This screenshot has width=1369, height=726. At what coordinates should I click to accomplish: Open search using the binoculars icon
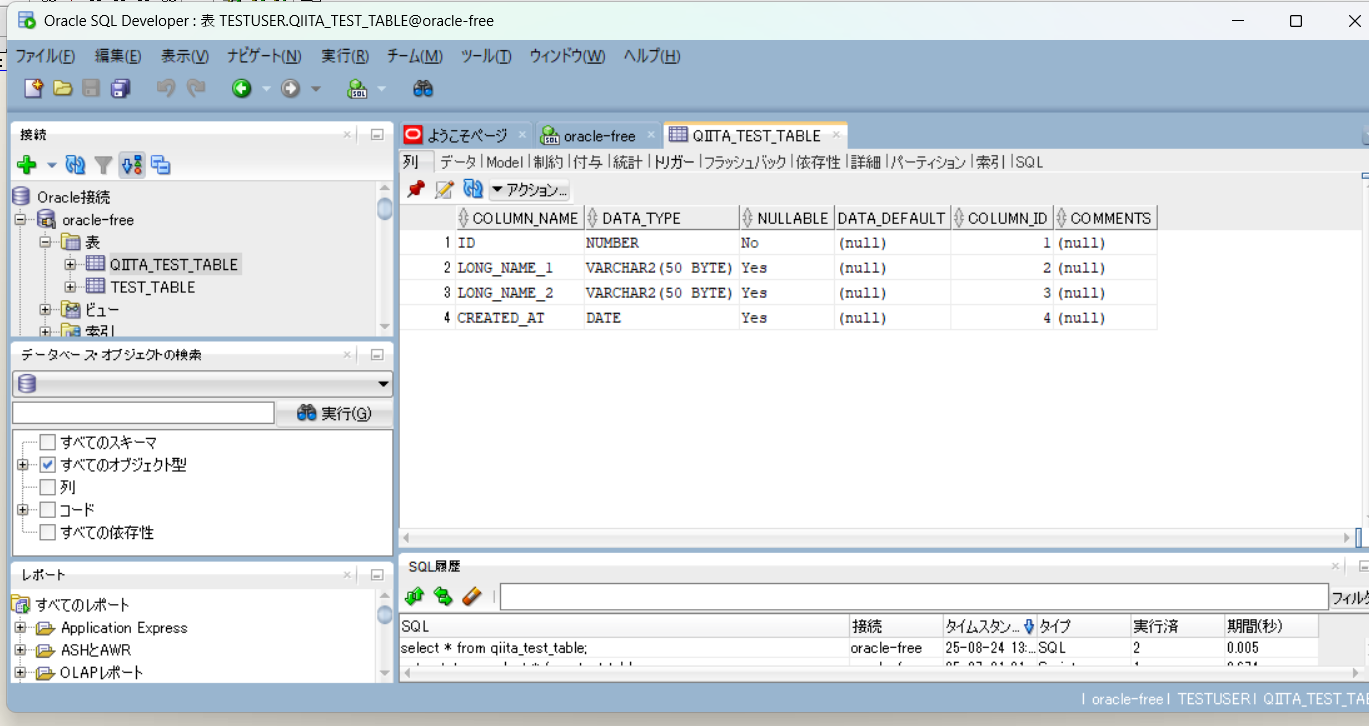pos(423,89)
